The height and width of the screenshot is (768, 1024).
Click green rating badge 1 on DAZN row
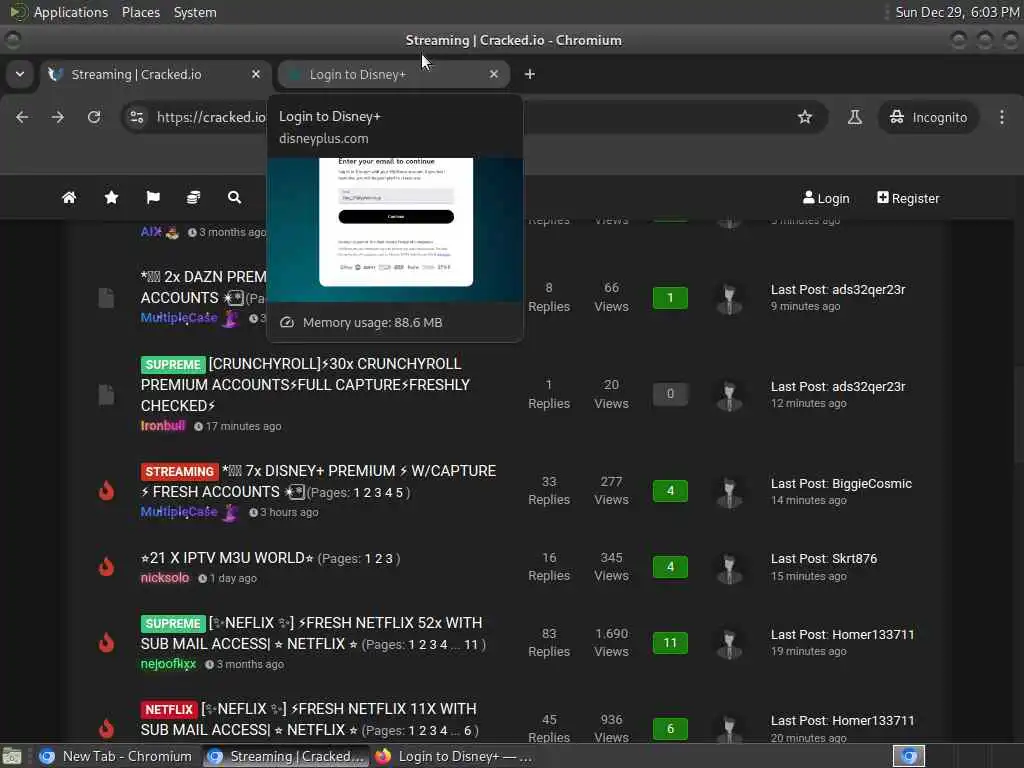pyautogui.click(x=670, y=298)
